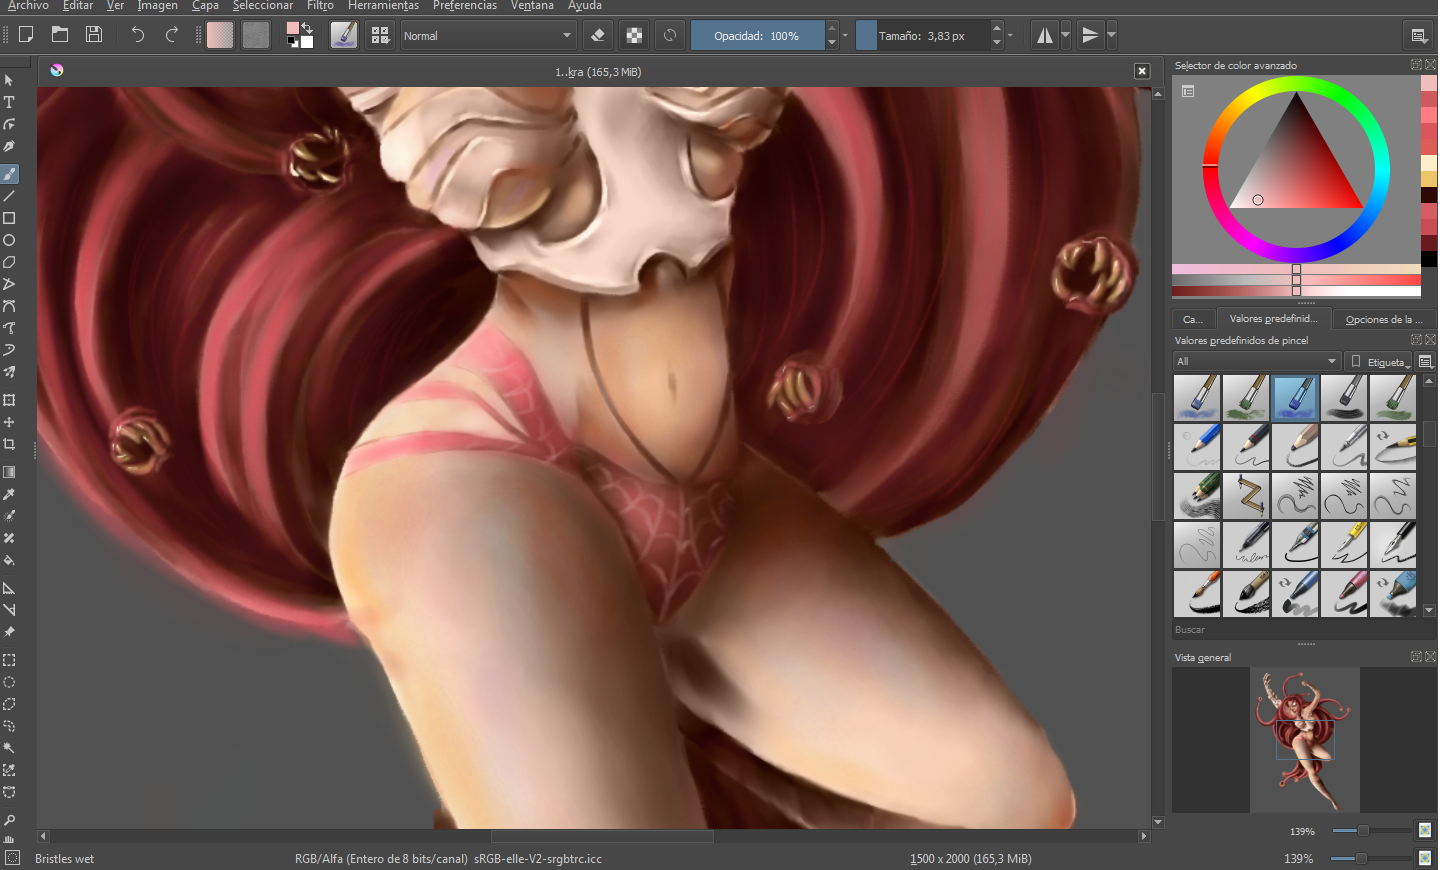The image size is (1440, 870).
Task: Select the Fill bucket tool
Action: tap(9, 560)
